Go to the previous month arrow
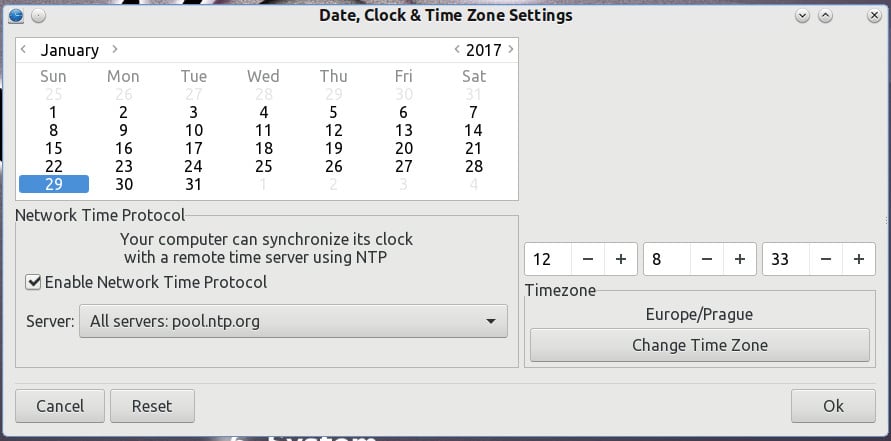Viewport: 891px width, 441px height. tap(24, 49)
